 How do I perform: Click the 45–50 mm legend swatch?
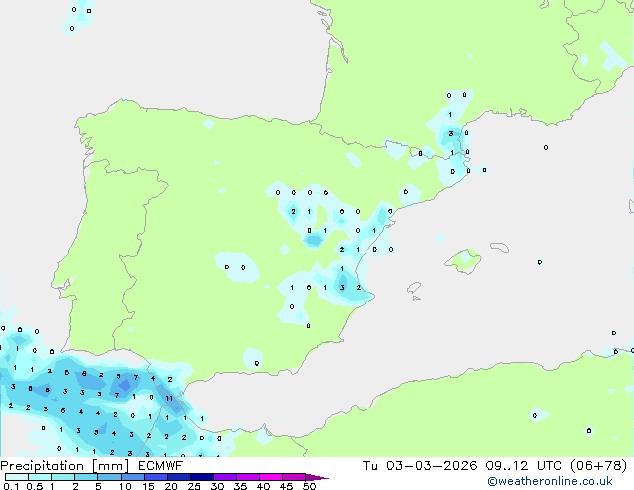point(294,477)
